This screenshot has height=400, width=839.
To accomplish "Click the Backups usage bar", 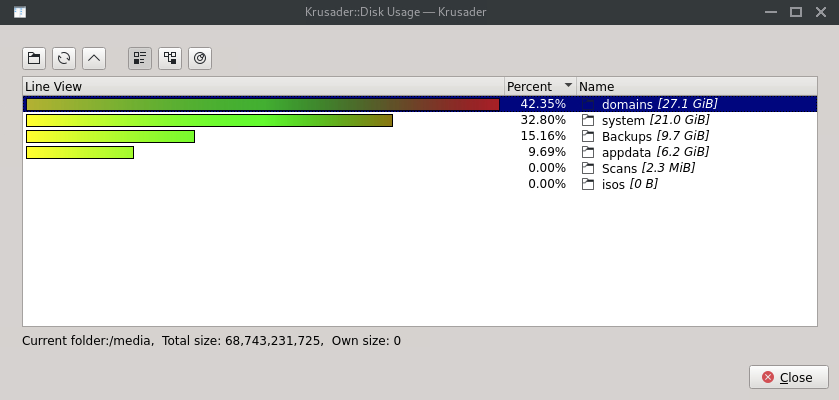I will tap(110, 136).
